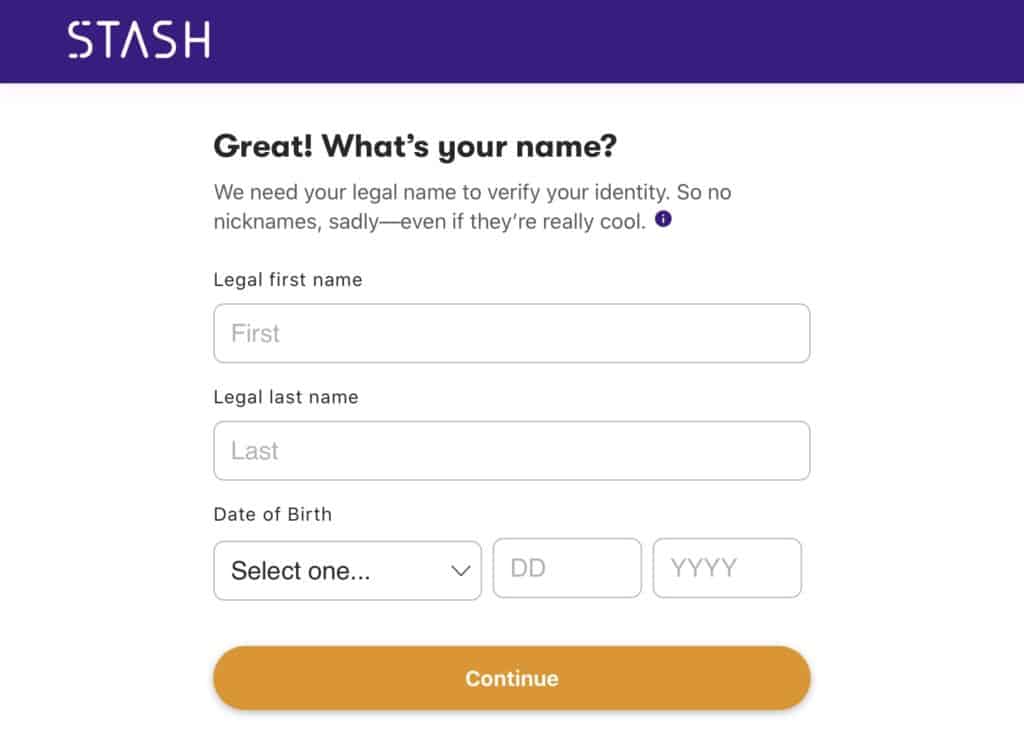Open the 'Select one...' month dropdown
Screen dimensions: 1024x736
tap(347, 570)
